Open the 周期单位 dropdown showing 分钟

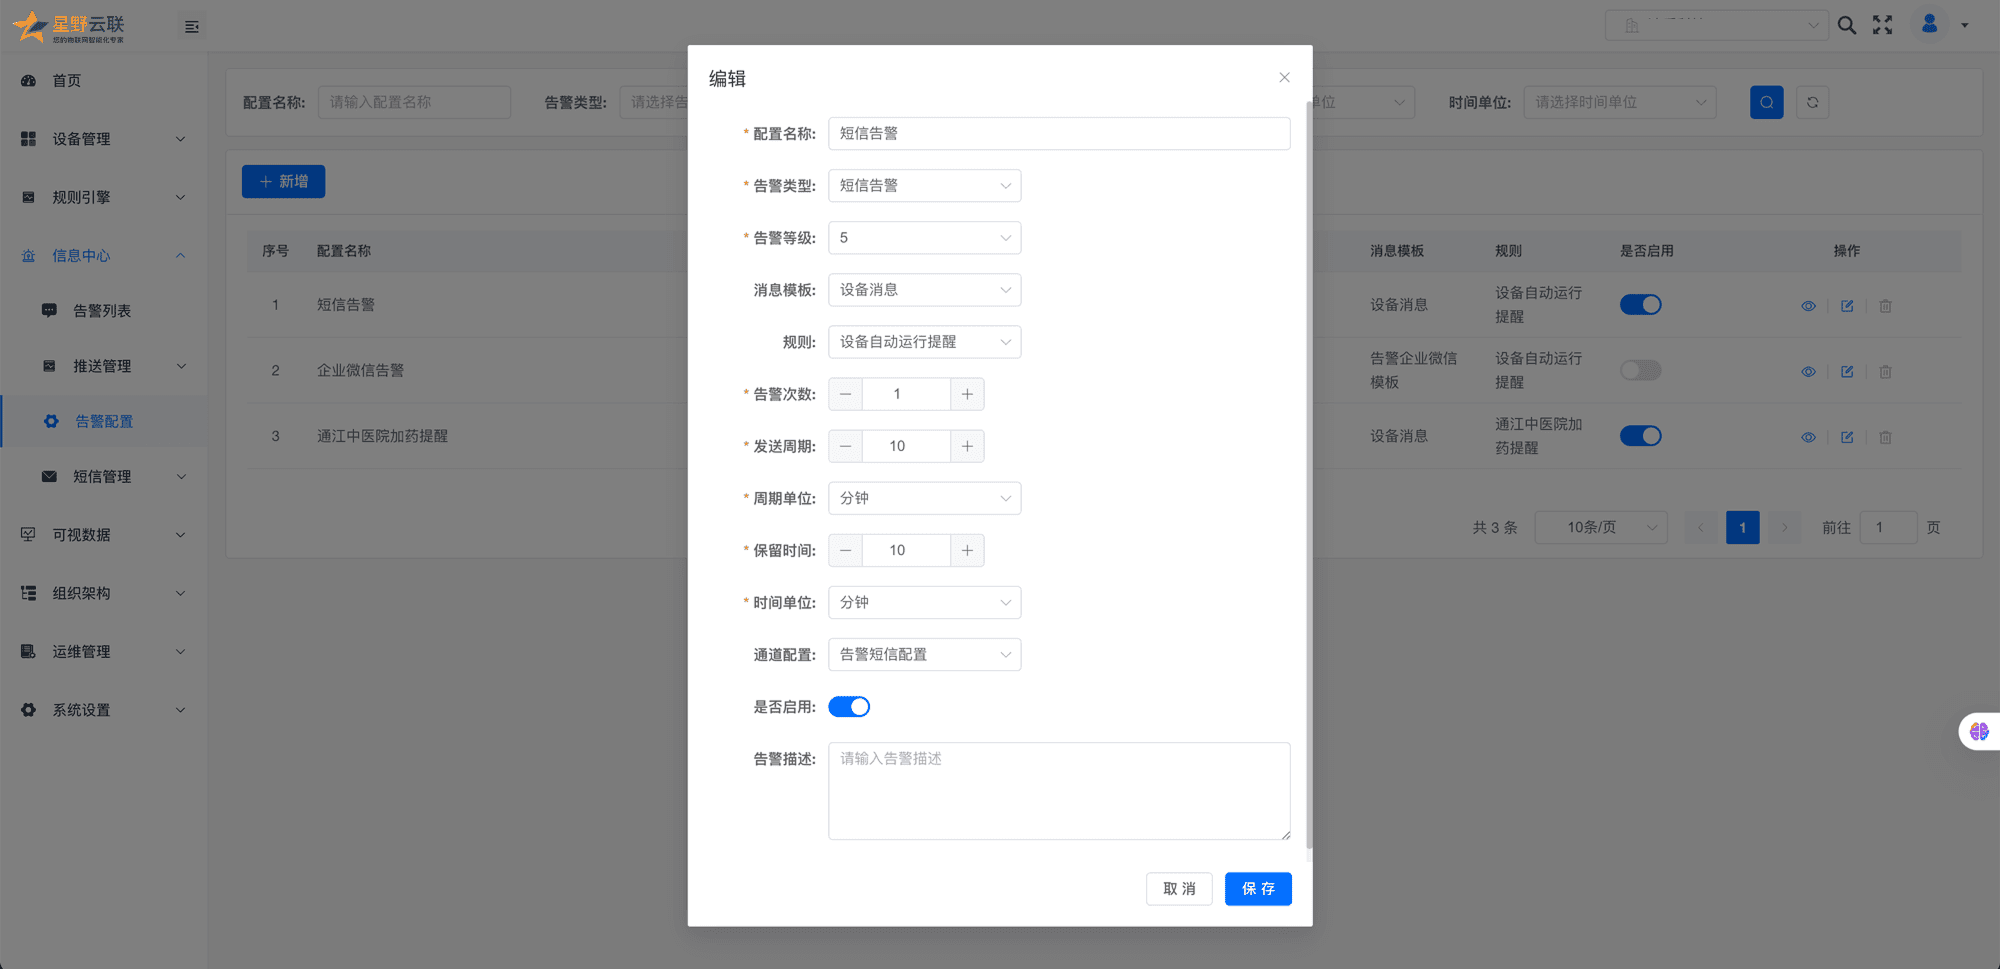[x=923, y=498]
